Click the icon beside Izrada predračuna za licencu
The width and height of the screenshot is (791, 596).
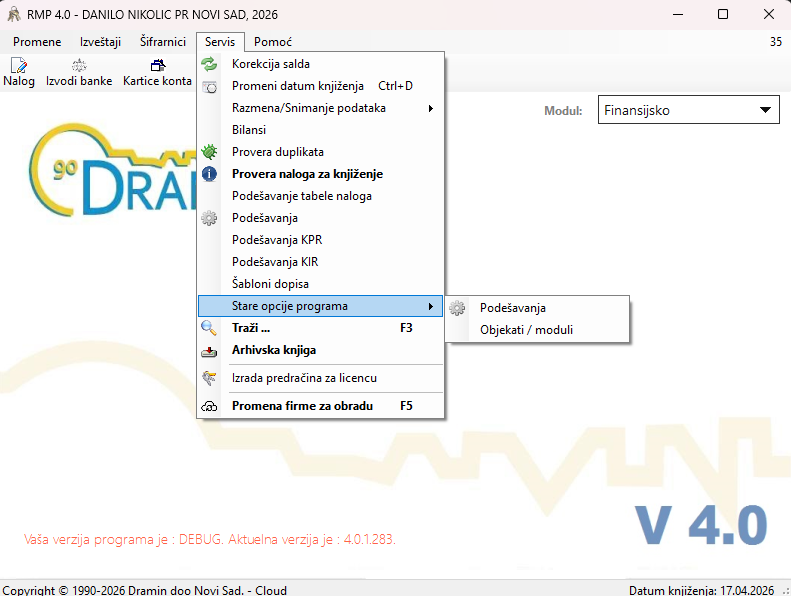[209, 378]
